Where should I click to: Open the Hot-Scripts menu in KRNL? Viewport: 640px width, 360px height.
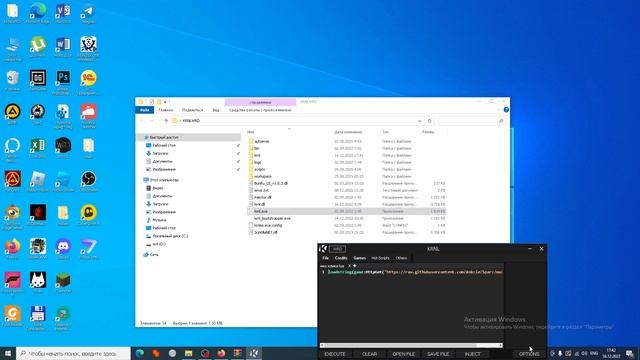tap(380, 258)
